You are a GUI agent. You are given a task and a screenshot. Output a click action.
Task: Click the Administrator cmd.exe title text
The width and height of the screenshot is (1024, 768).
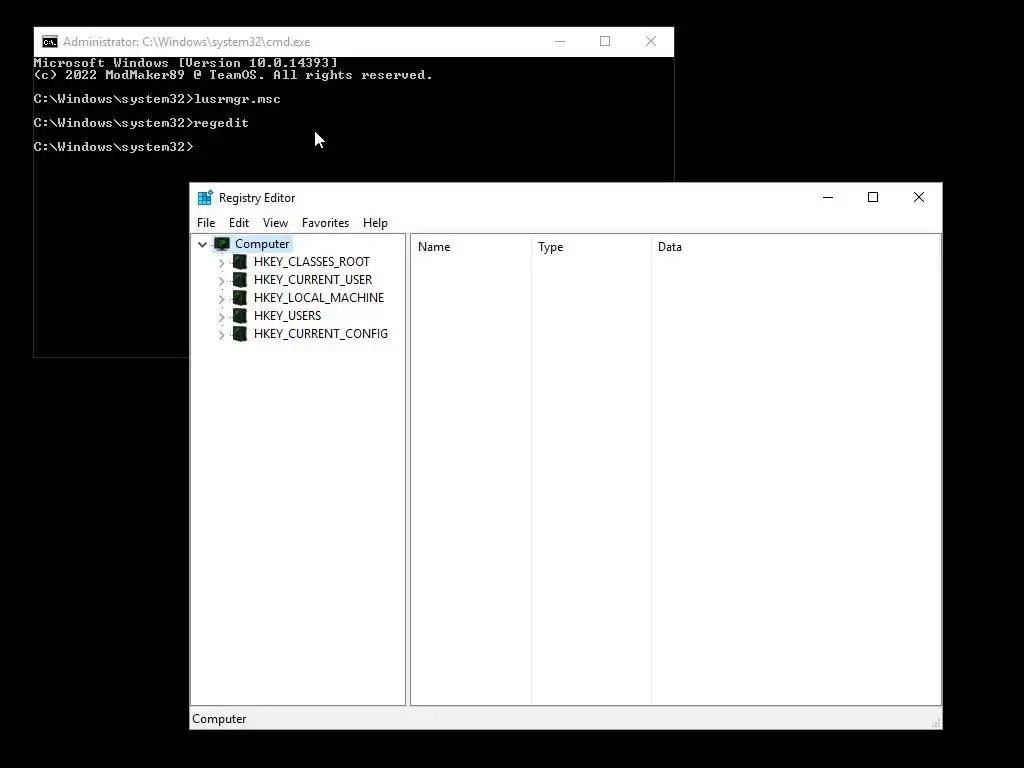click(x=186, y=42)
